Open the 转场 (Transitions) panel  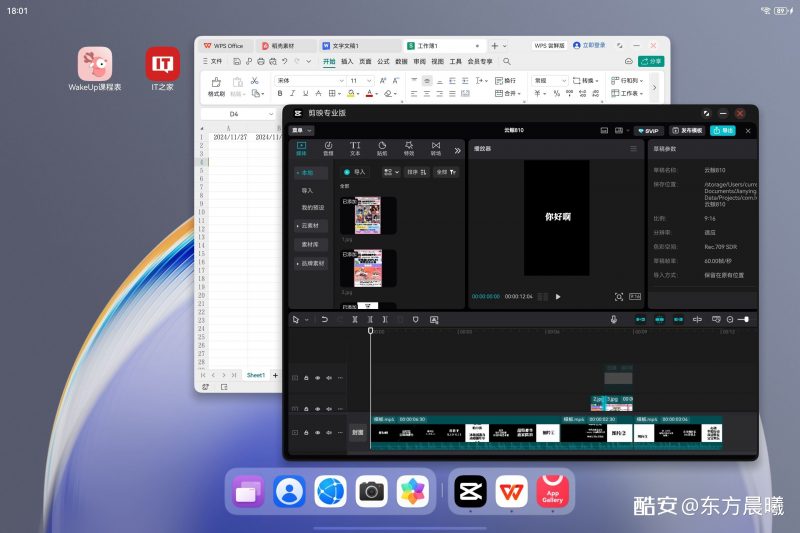[x=435, y=148]
